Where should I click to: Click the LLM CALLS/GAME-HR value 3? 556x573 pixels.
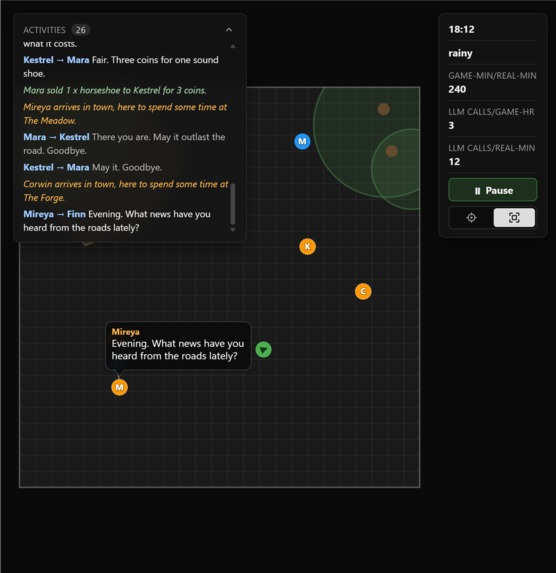coord(451,125)
